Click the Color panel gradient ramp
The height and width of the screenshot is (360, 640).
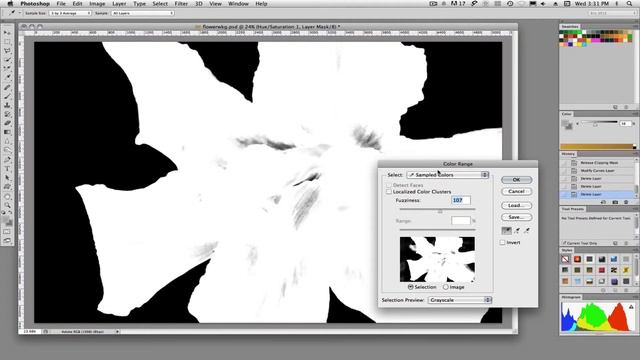click(598, 147)
